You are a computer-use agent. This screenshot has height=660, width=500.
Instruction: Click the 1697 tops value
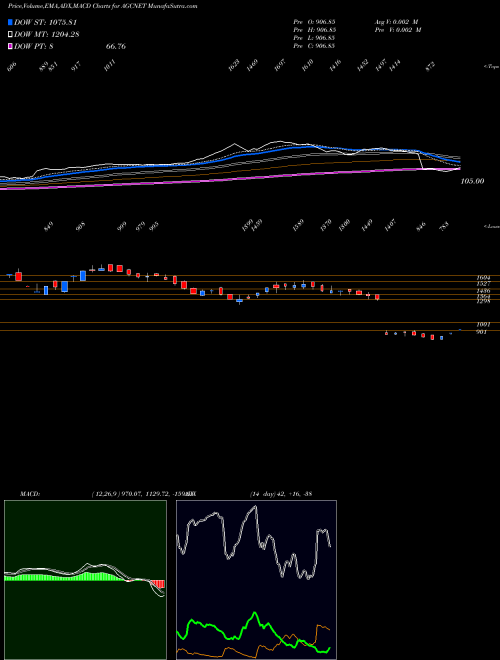280,65
